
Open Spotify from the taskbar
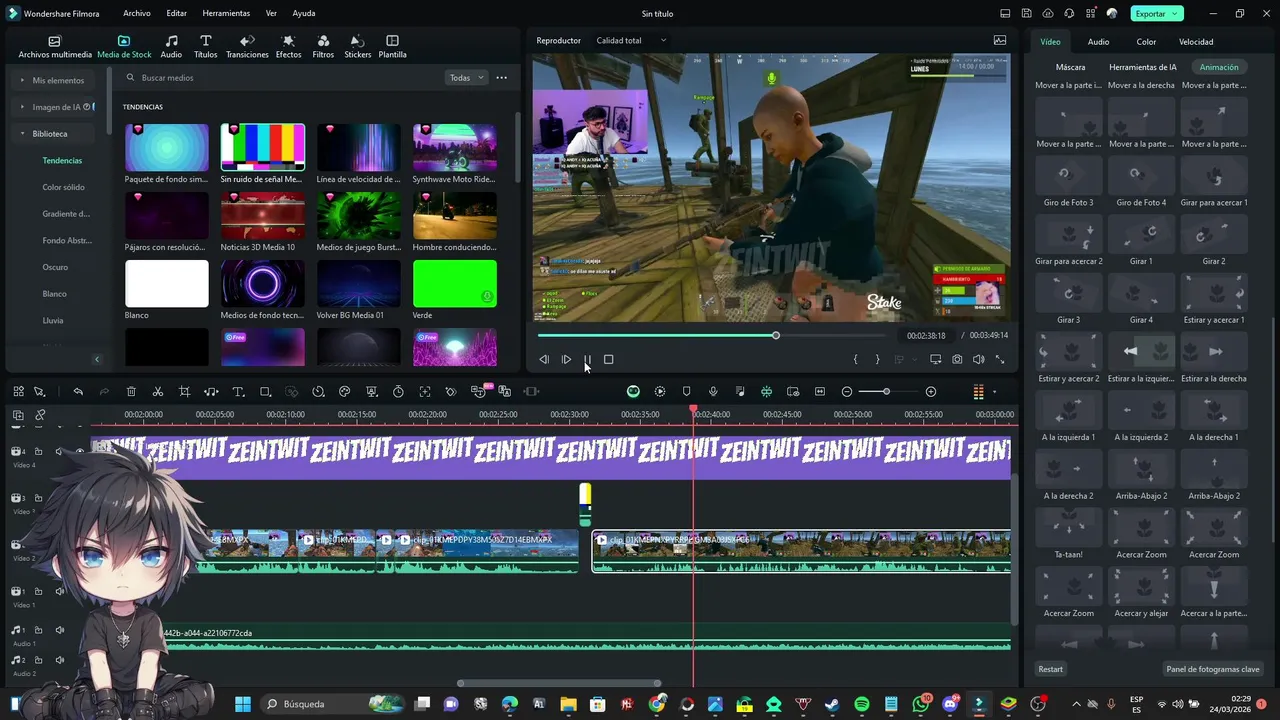tap(862, 704)
